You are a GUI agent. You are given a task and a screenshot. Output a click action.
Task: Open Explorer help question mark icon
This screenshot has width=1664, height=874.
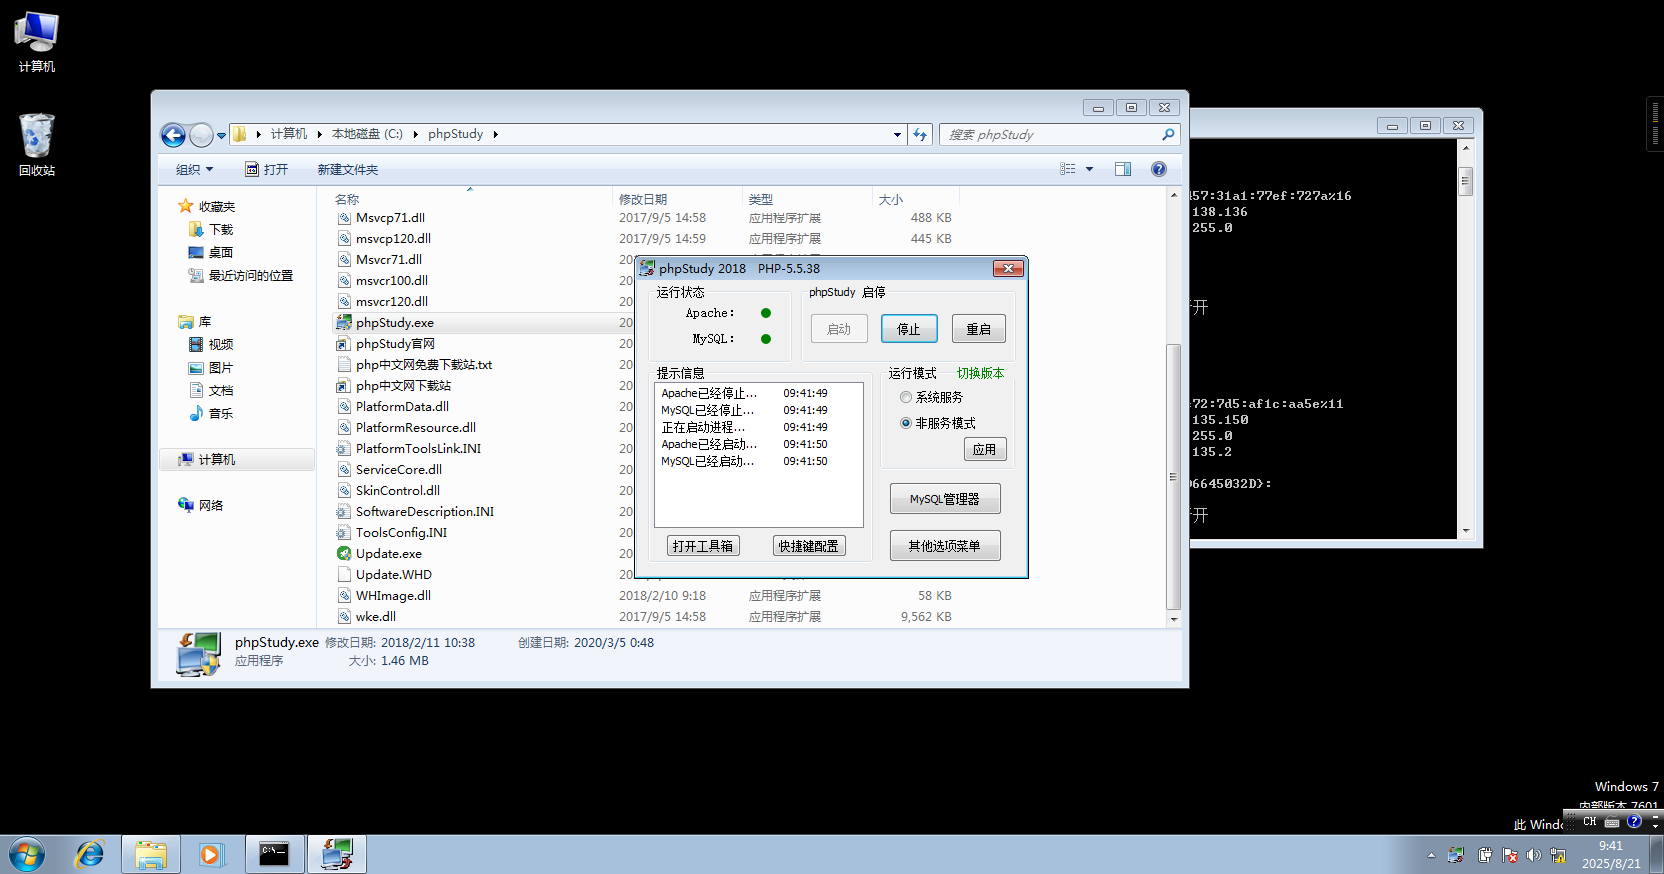point(1159,169)
